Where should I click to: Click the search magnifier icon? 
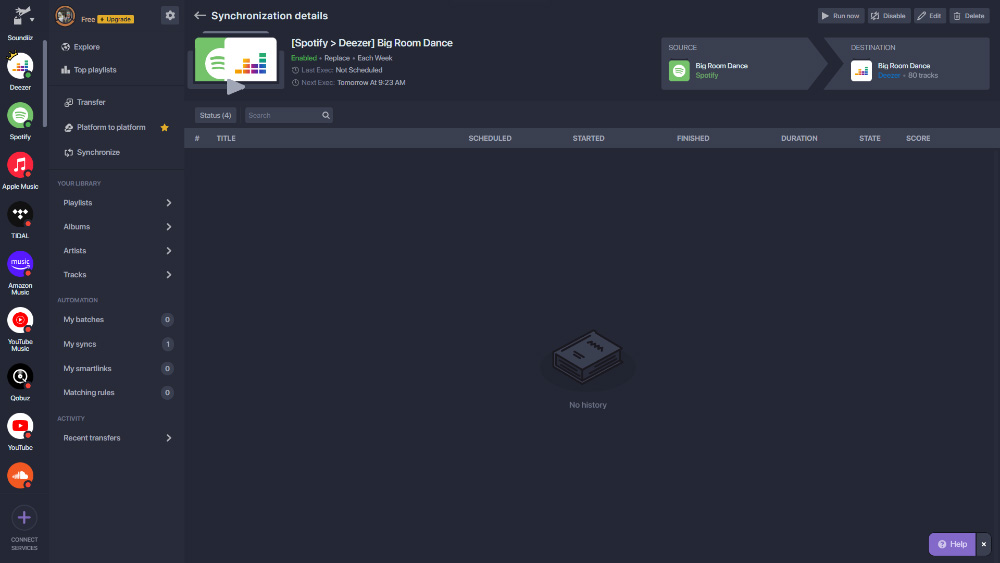326,115
